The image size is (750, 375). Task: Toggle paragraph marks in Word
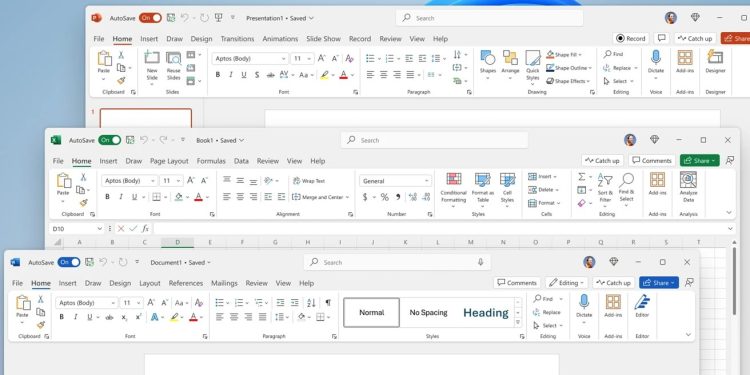tap(328, 302)
